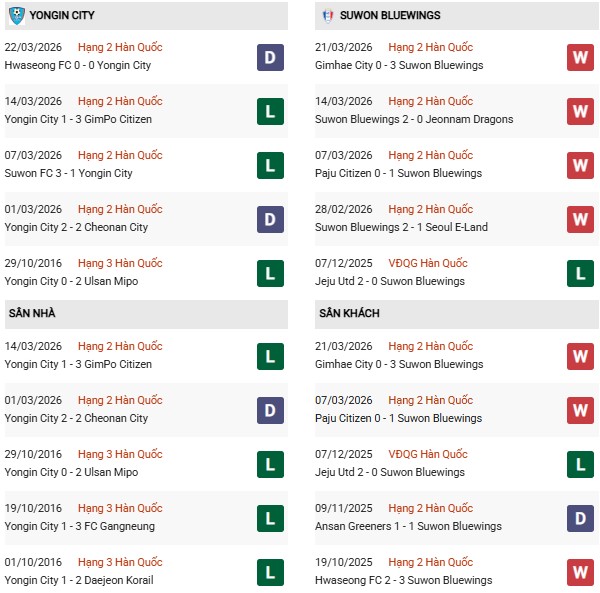Select the SÂN NHÀ section header
Image resolution: width=600 pixels, height=593 pixels.
coord(32,314)
